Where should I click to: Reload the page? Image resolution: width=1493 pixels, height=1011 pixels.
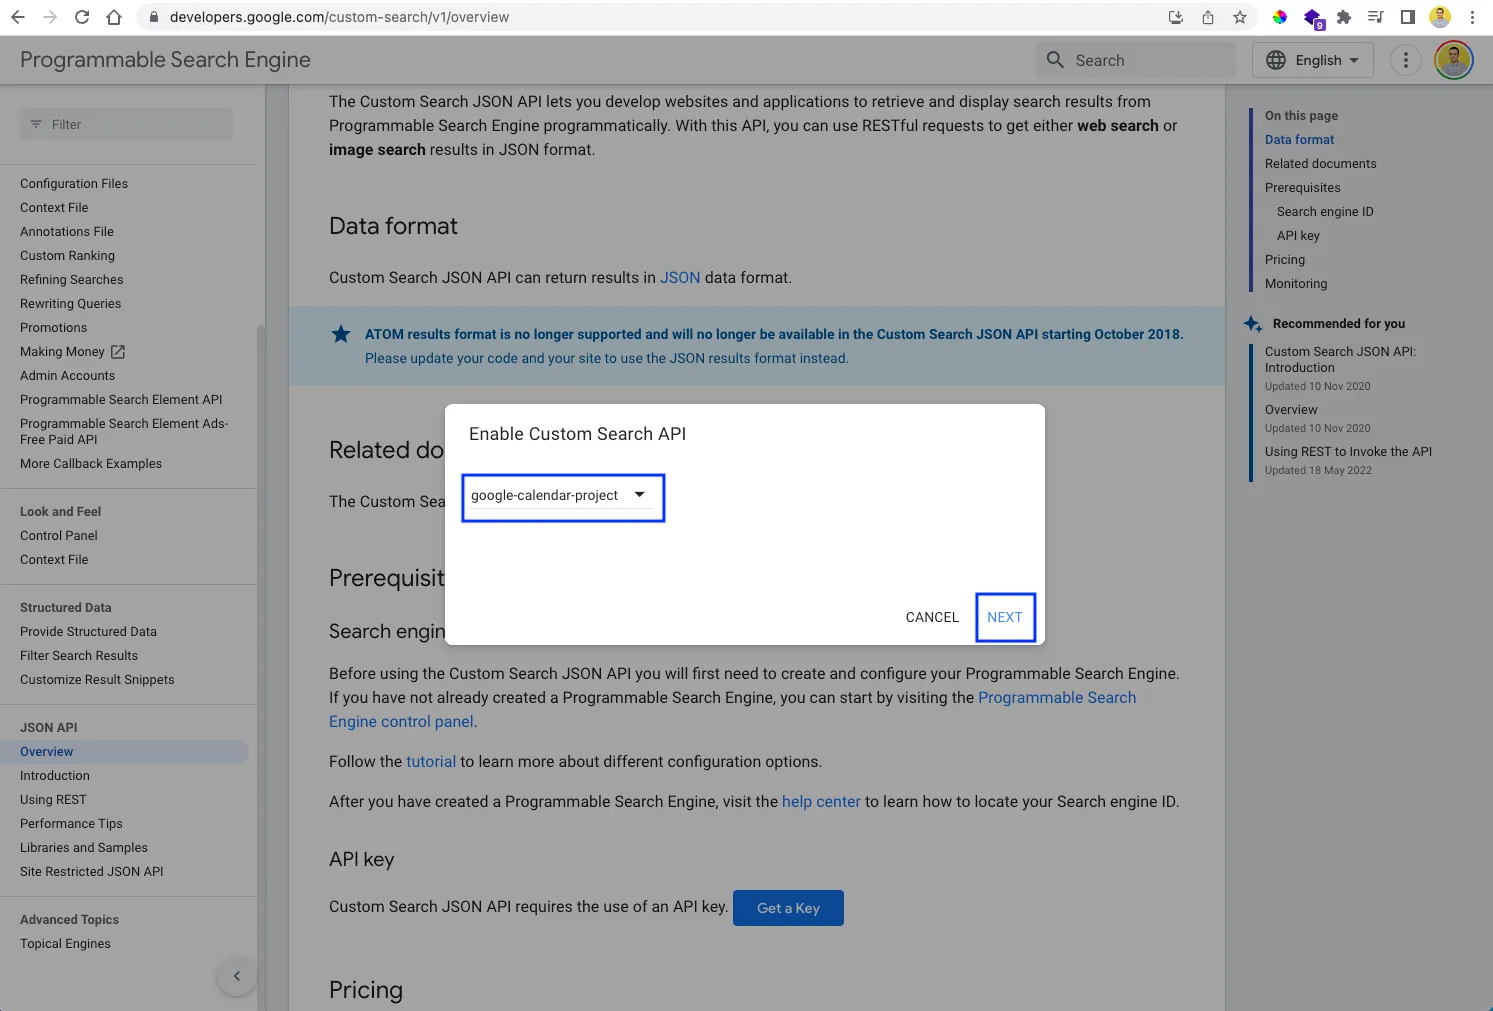[82, 17]
